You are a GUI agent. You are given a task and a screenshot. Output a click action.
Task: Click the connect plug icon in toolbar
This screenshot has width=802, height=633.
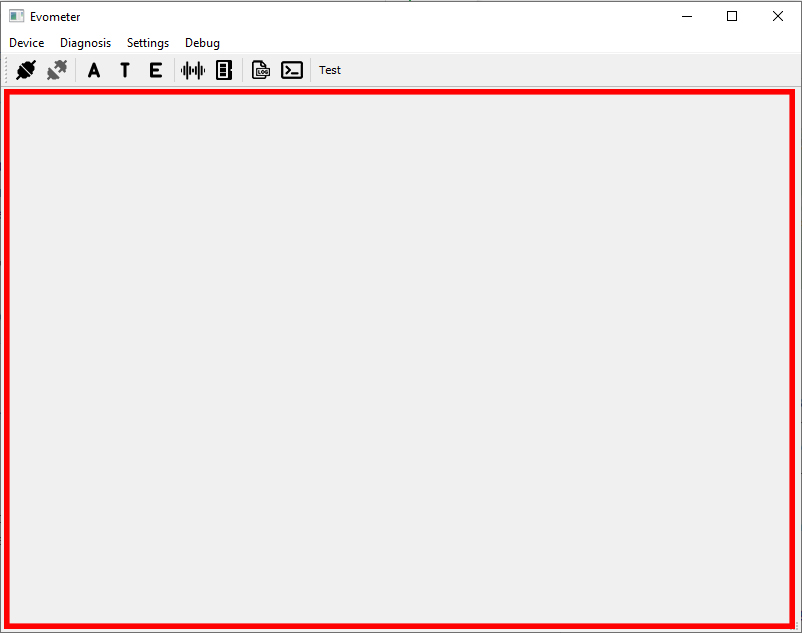pyautogui.click(x=26, y=70)
